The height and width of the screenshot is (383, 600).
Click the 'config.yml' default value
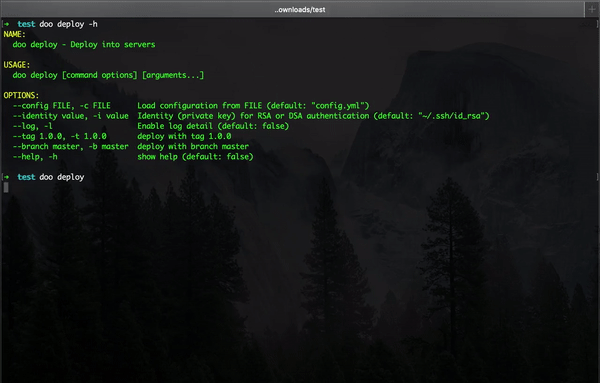(x=338, y=106)
